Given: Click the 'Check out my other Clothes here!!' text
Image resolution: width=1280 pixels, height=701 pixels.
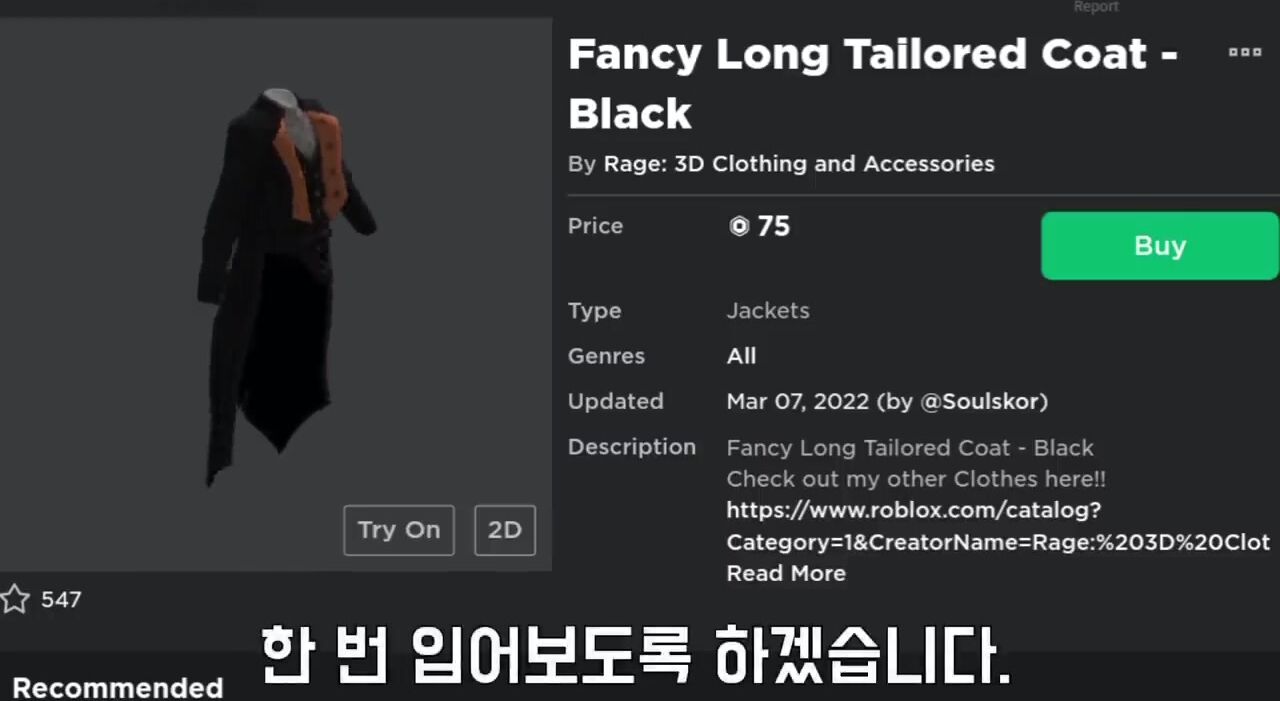Looking at the screenshot, I should point(916,479).
